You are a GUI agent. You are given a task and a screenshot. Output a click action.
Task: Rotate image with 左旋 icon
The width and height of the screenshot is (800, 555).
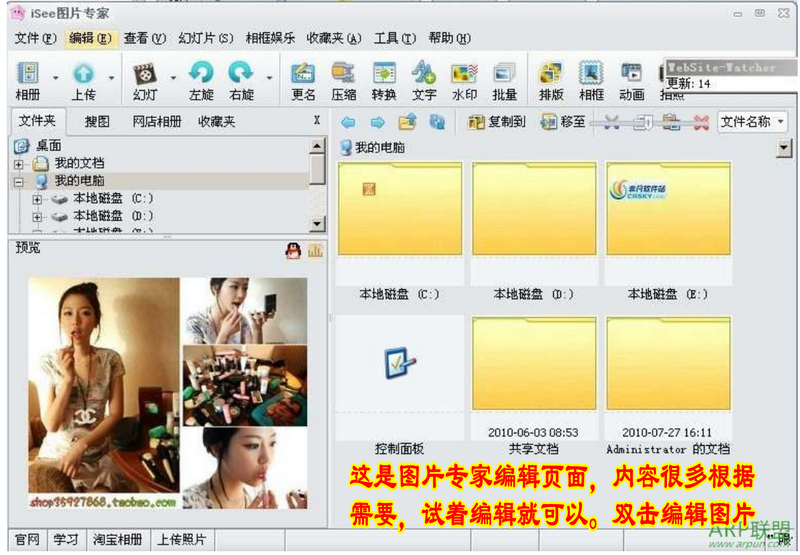pos(202,81)
